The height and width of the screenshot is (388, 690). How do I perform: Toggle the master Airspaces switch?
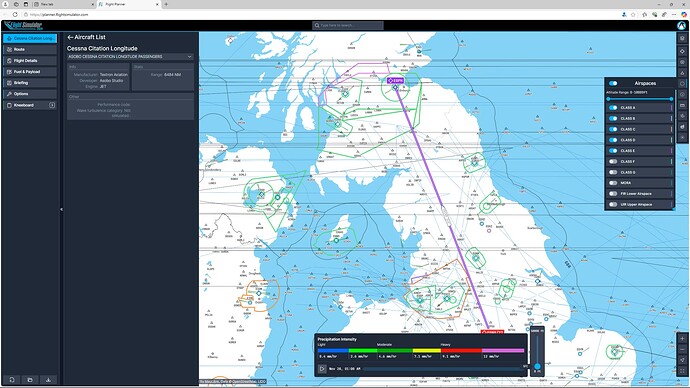[613, 83]
